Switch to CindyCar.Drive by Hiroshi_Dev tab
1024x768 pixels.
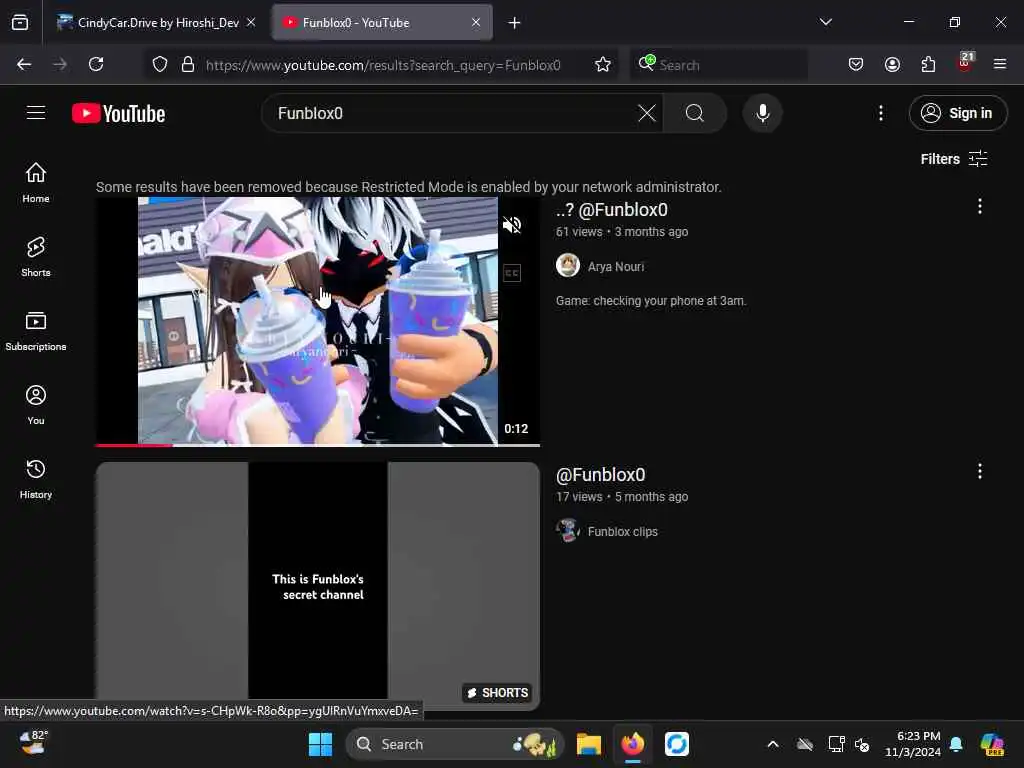pyautogui.click(x=148, y=23)
